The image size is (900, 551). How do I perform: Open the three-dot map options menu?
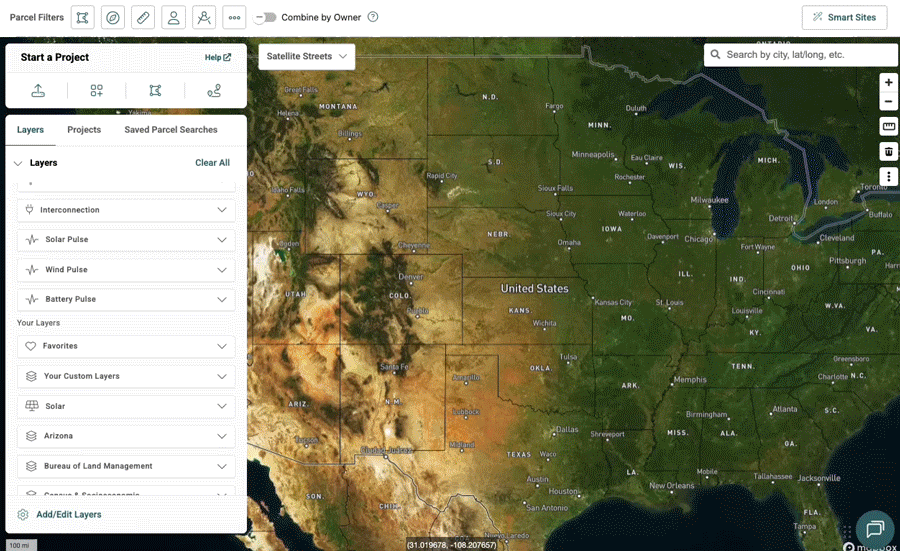888,177
